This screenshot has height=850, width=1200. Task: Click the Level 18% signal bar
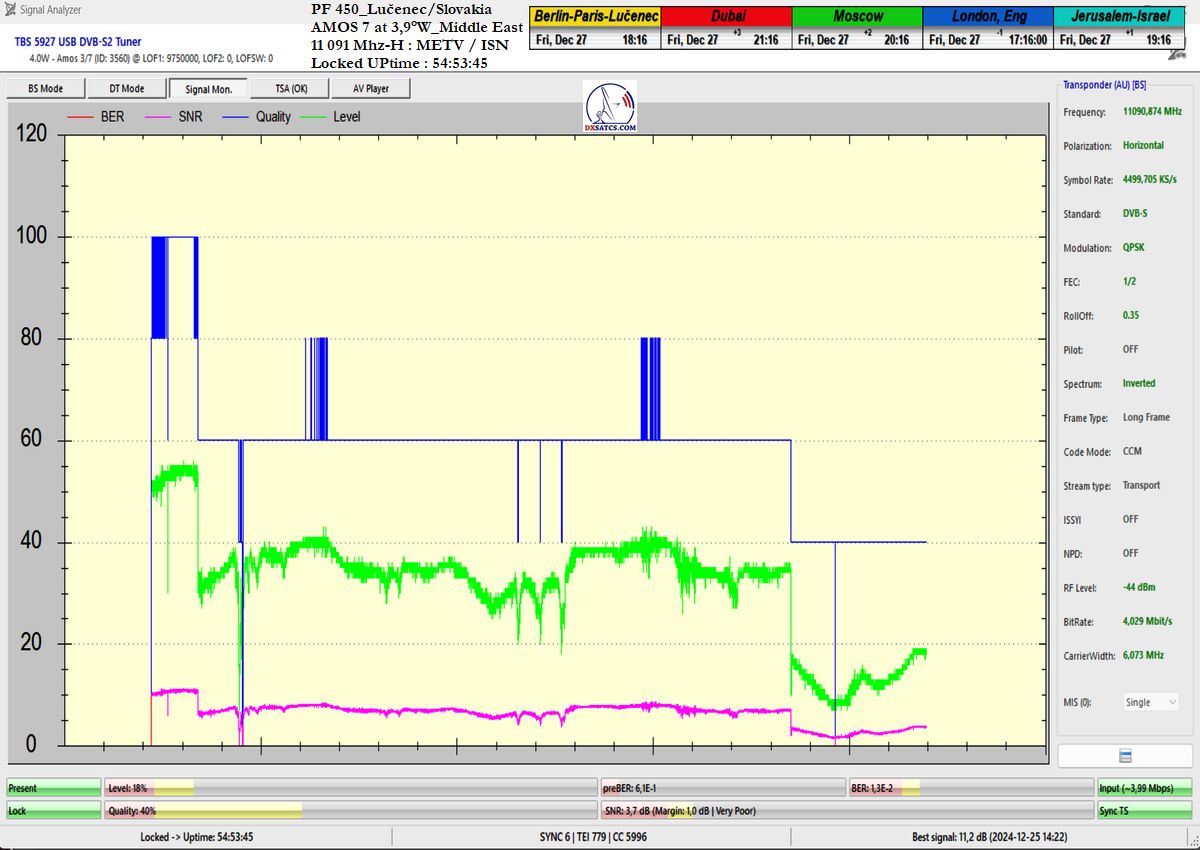(350, 788)
